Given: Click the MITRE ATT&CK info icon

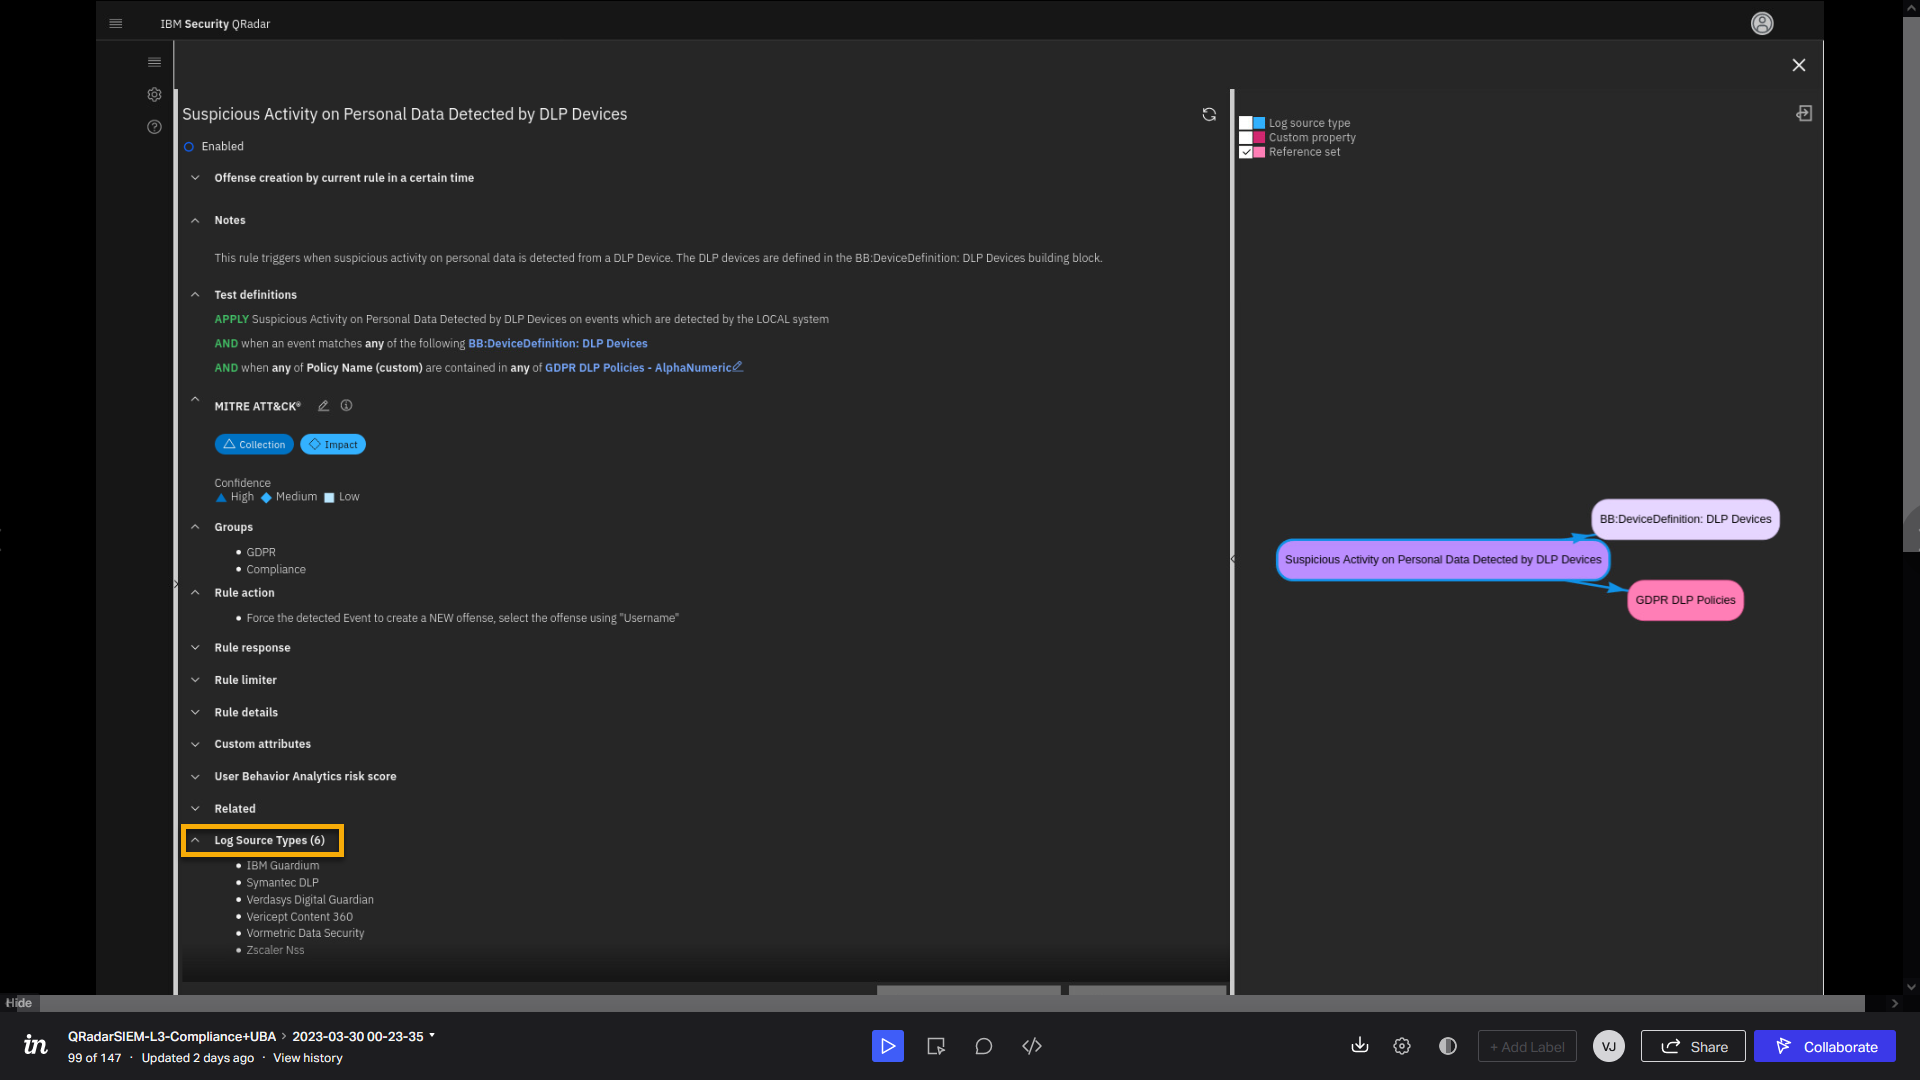Looking at the screenshot, I should [x=346, y=406].
